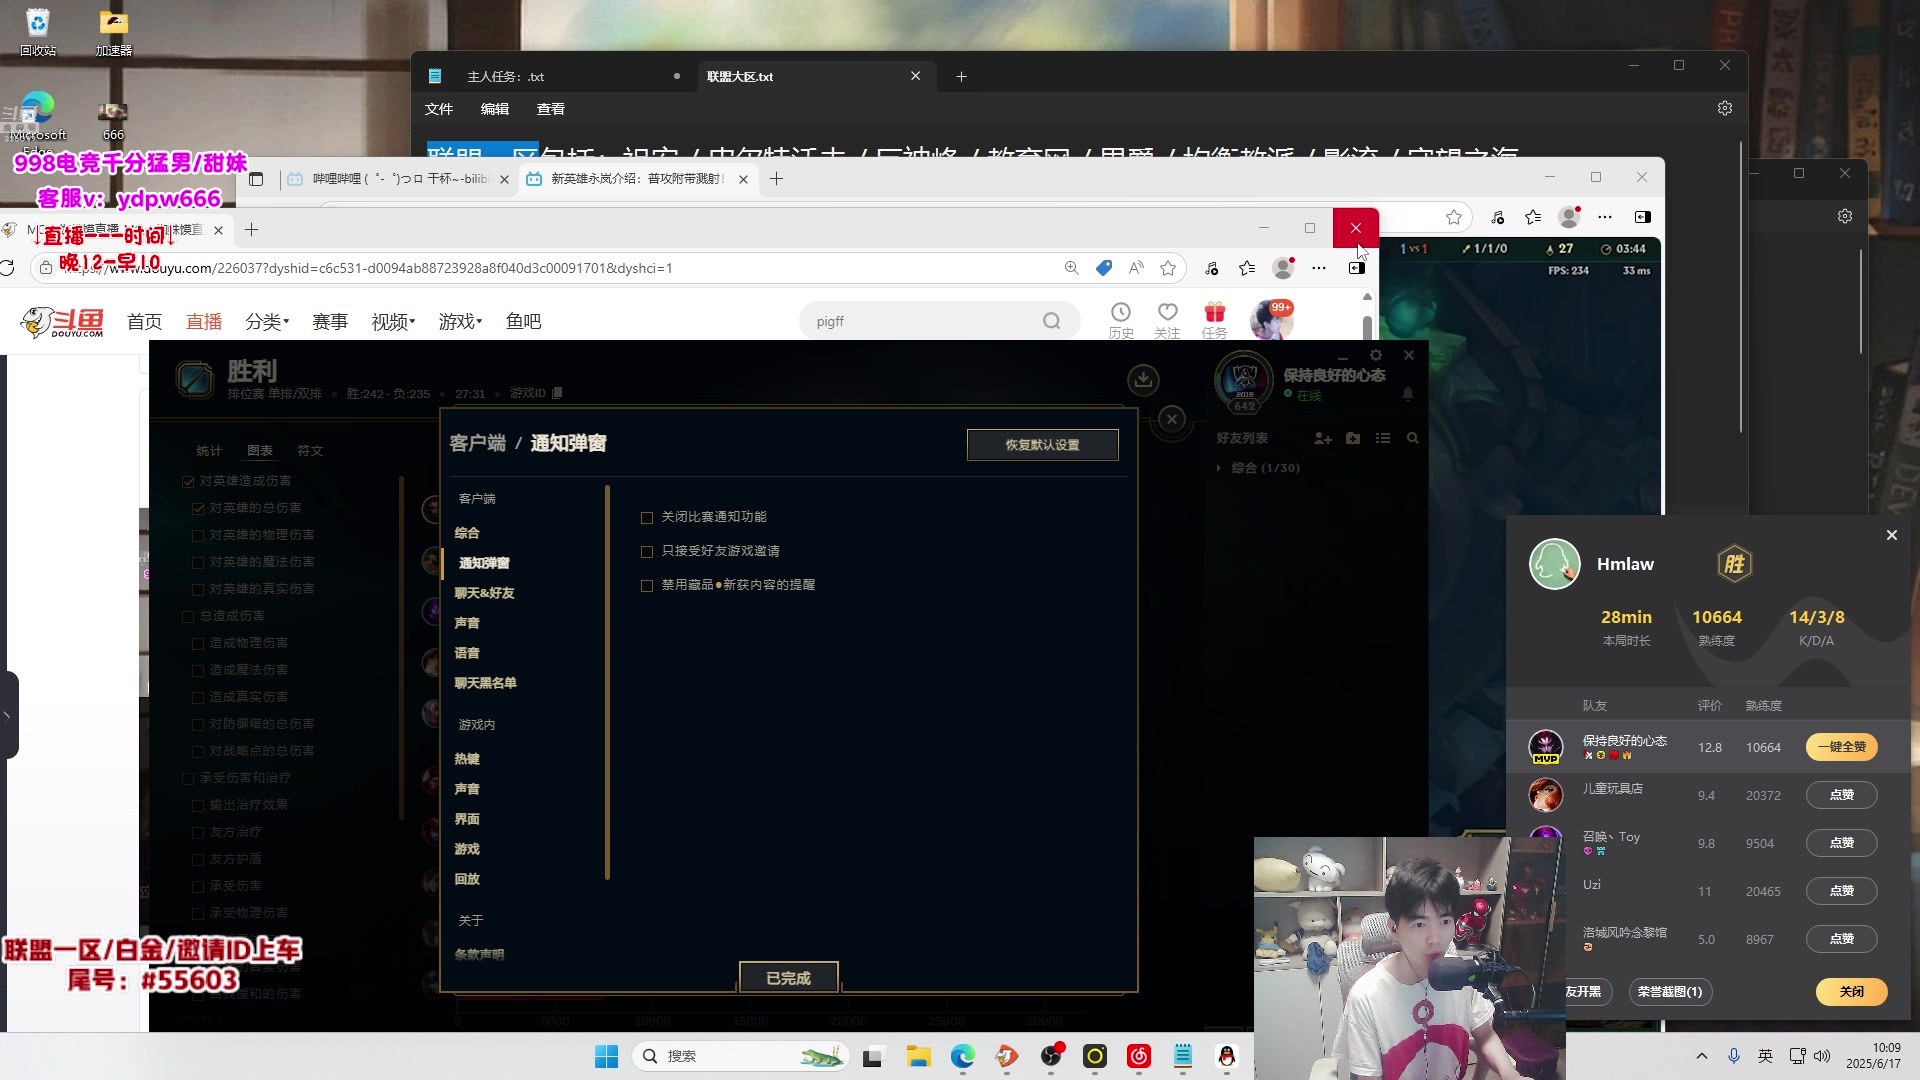The image size is (1920, 1080).
Task: Show hidden tray icons chevron
Action: point(1702,1056)
